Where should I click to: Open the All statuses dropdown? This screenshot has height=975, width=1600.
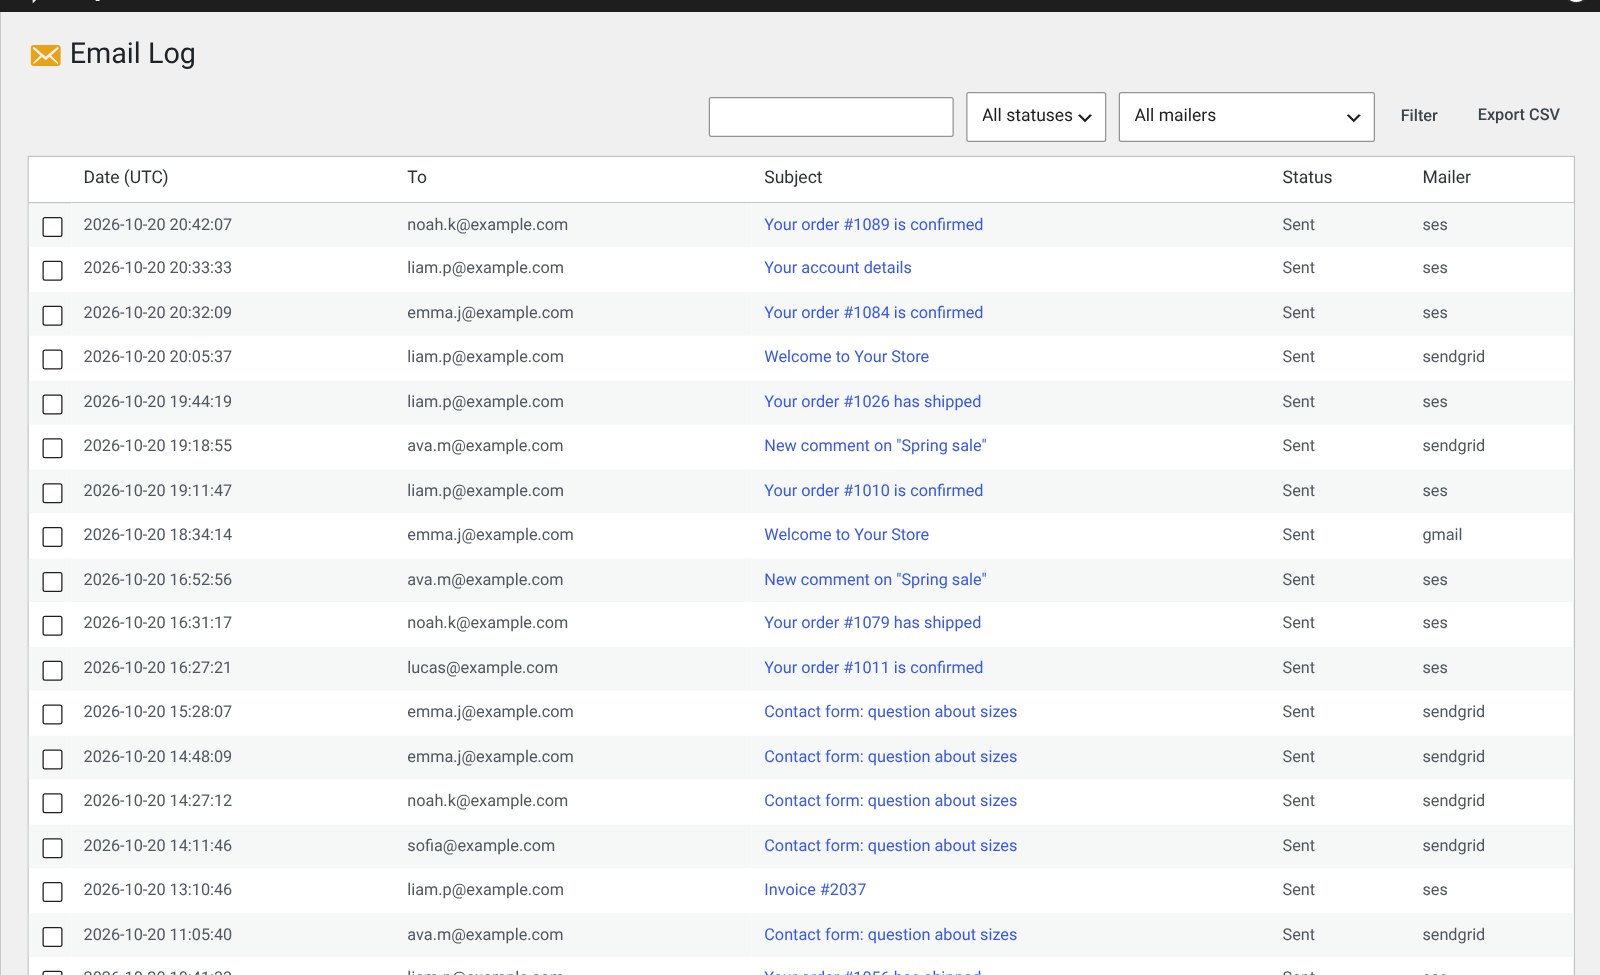coord(1036,117)
